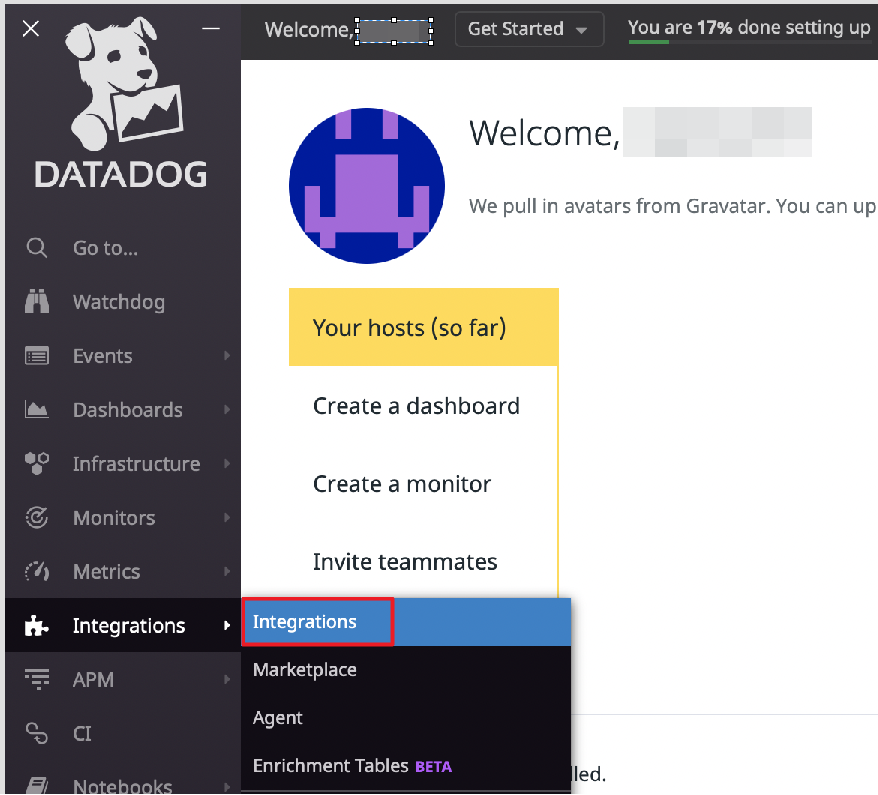Open the Get Started dropdown
Screen dimensions: 878x795
pyautogui.click(x=529, y=29)
